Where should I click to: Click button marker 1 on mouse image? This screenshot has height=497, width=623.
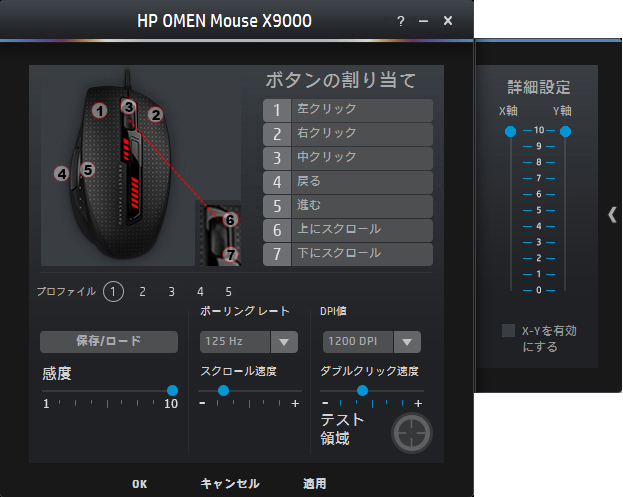(99, 111)
